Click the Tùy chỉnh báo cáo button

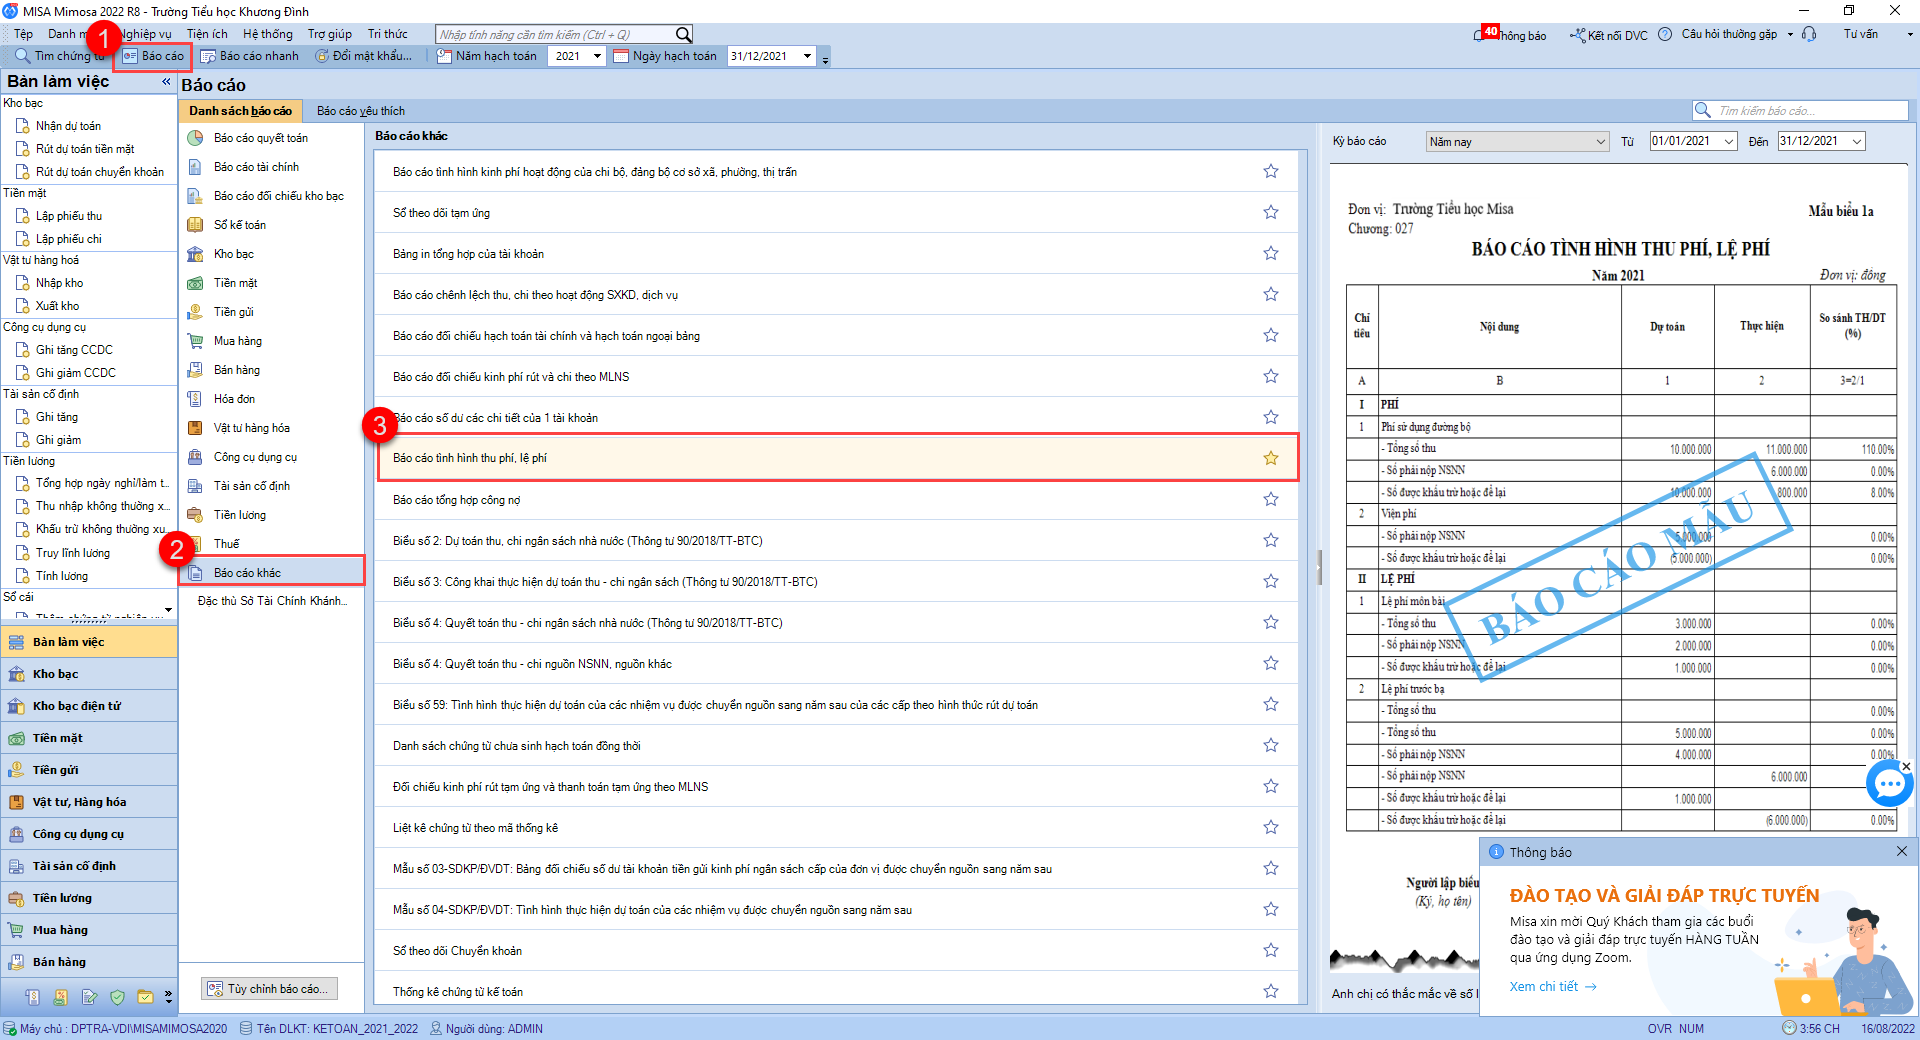[x=269, y=989]
